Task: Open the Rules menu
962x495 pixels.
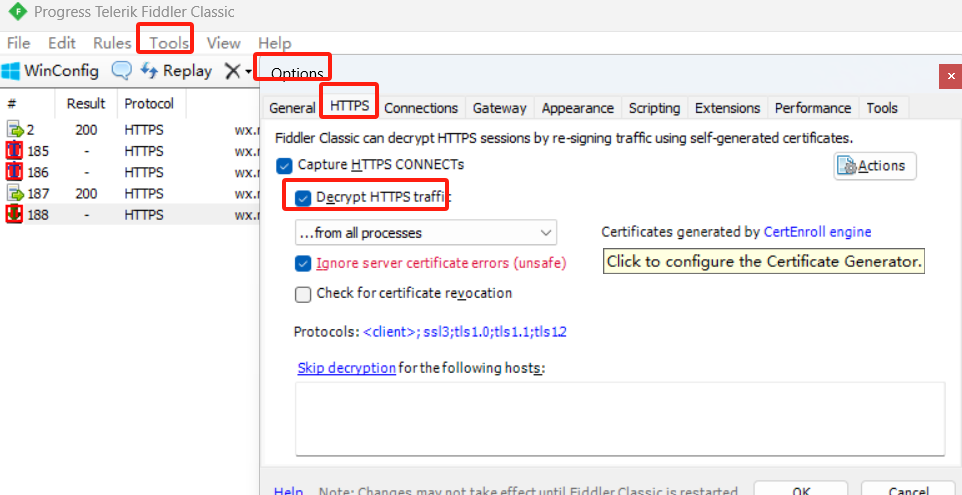Action: 112,43
